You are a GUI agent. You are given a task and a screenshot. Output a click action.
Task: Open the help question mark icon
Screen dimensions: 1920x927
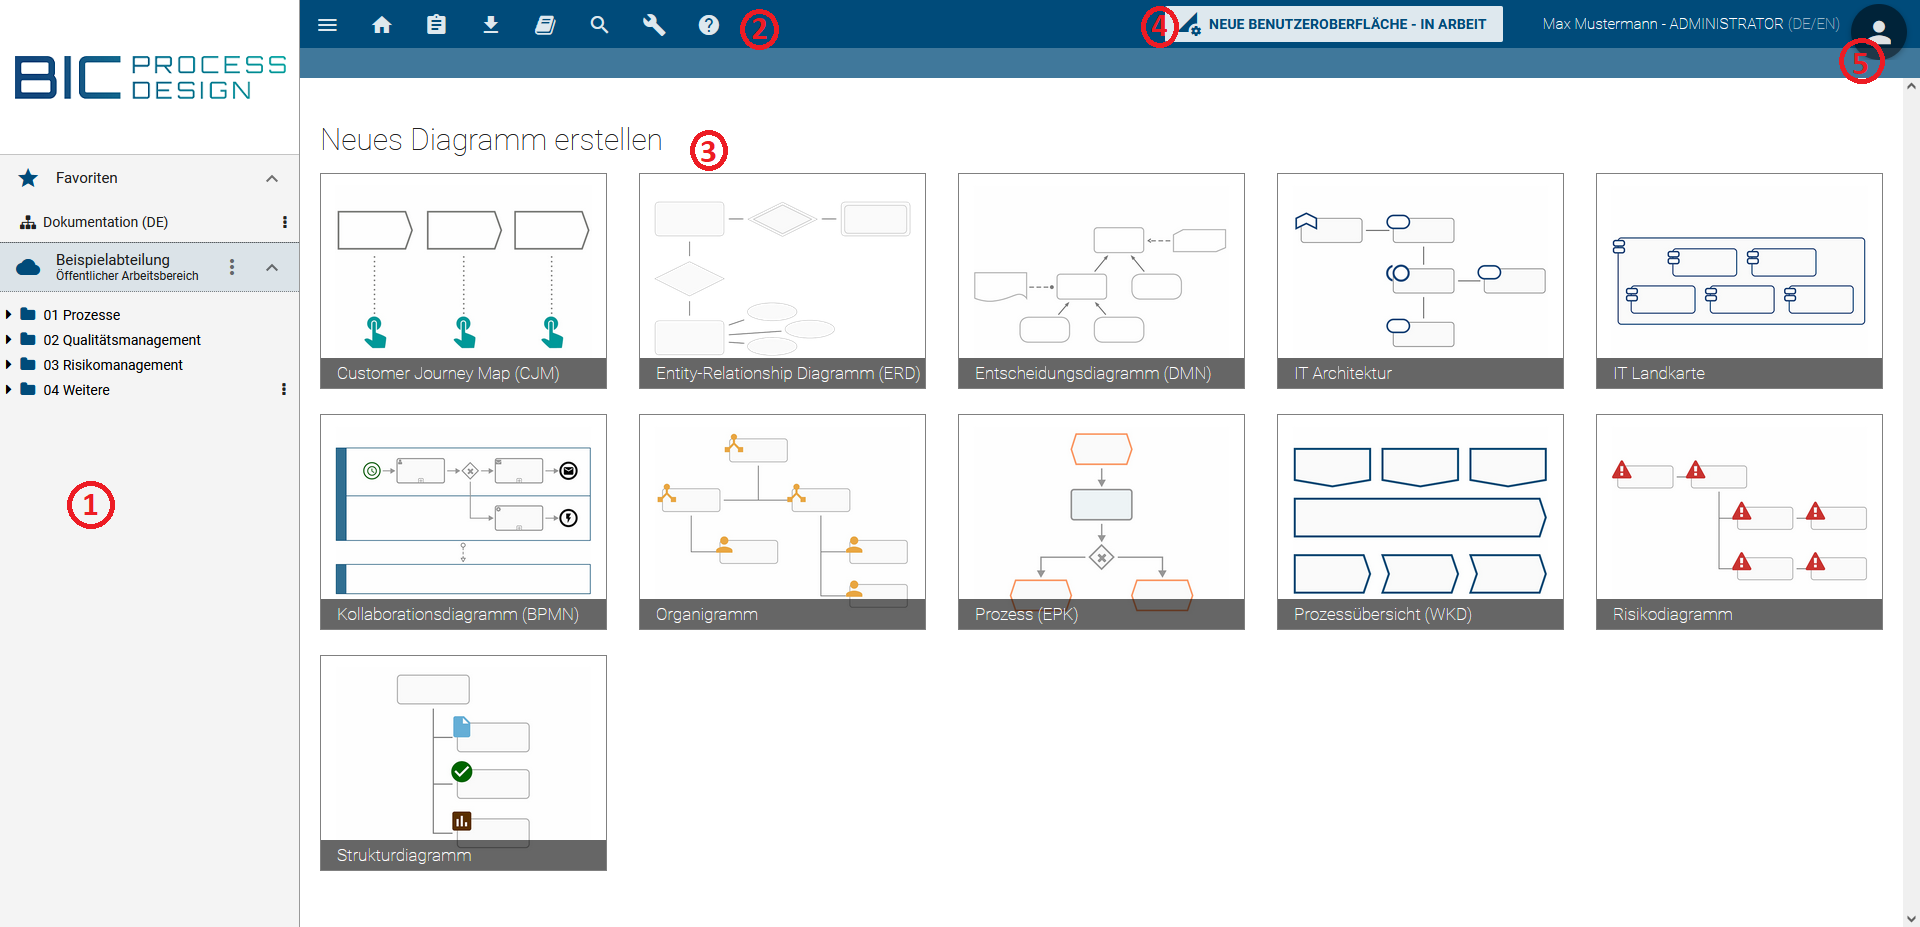click(x=708, y=25)
